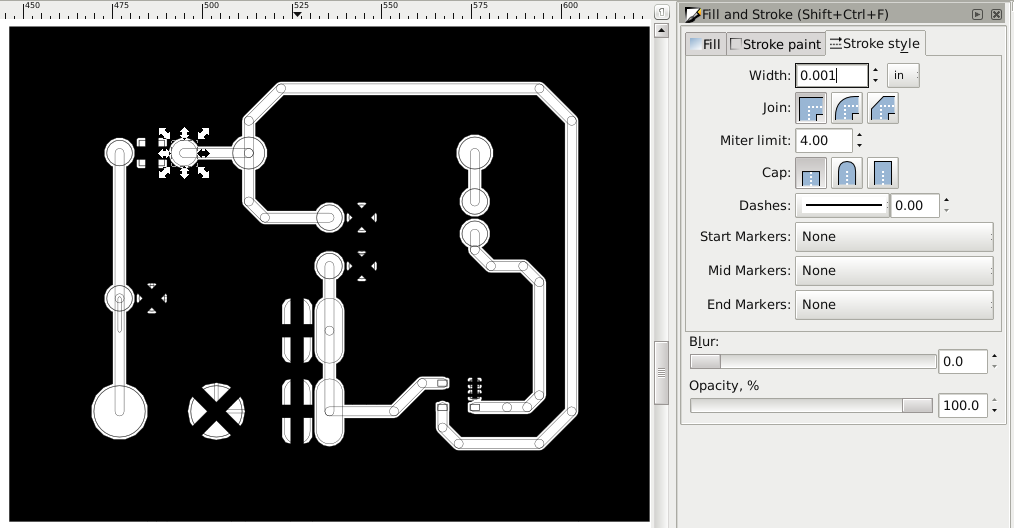Increase the dash offset value
The image size is (1014, 528).
click(946, 201)
